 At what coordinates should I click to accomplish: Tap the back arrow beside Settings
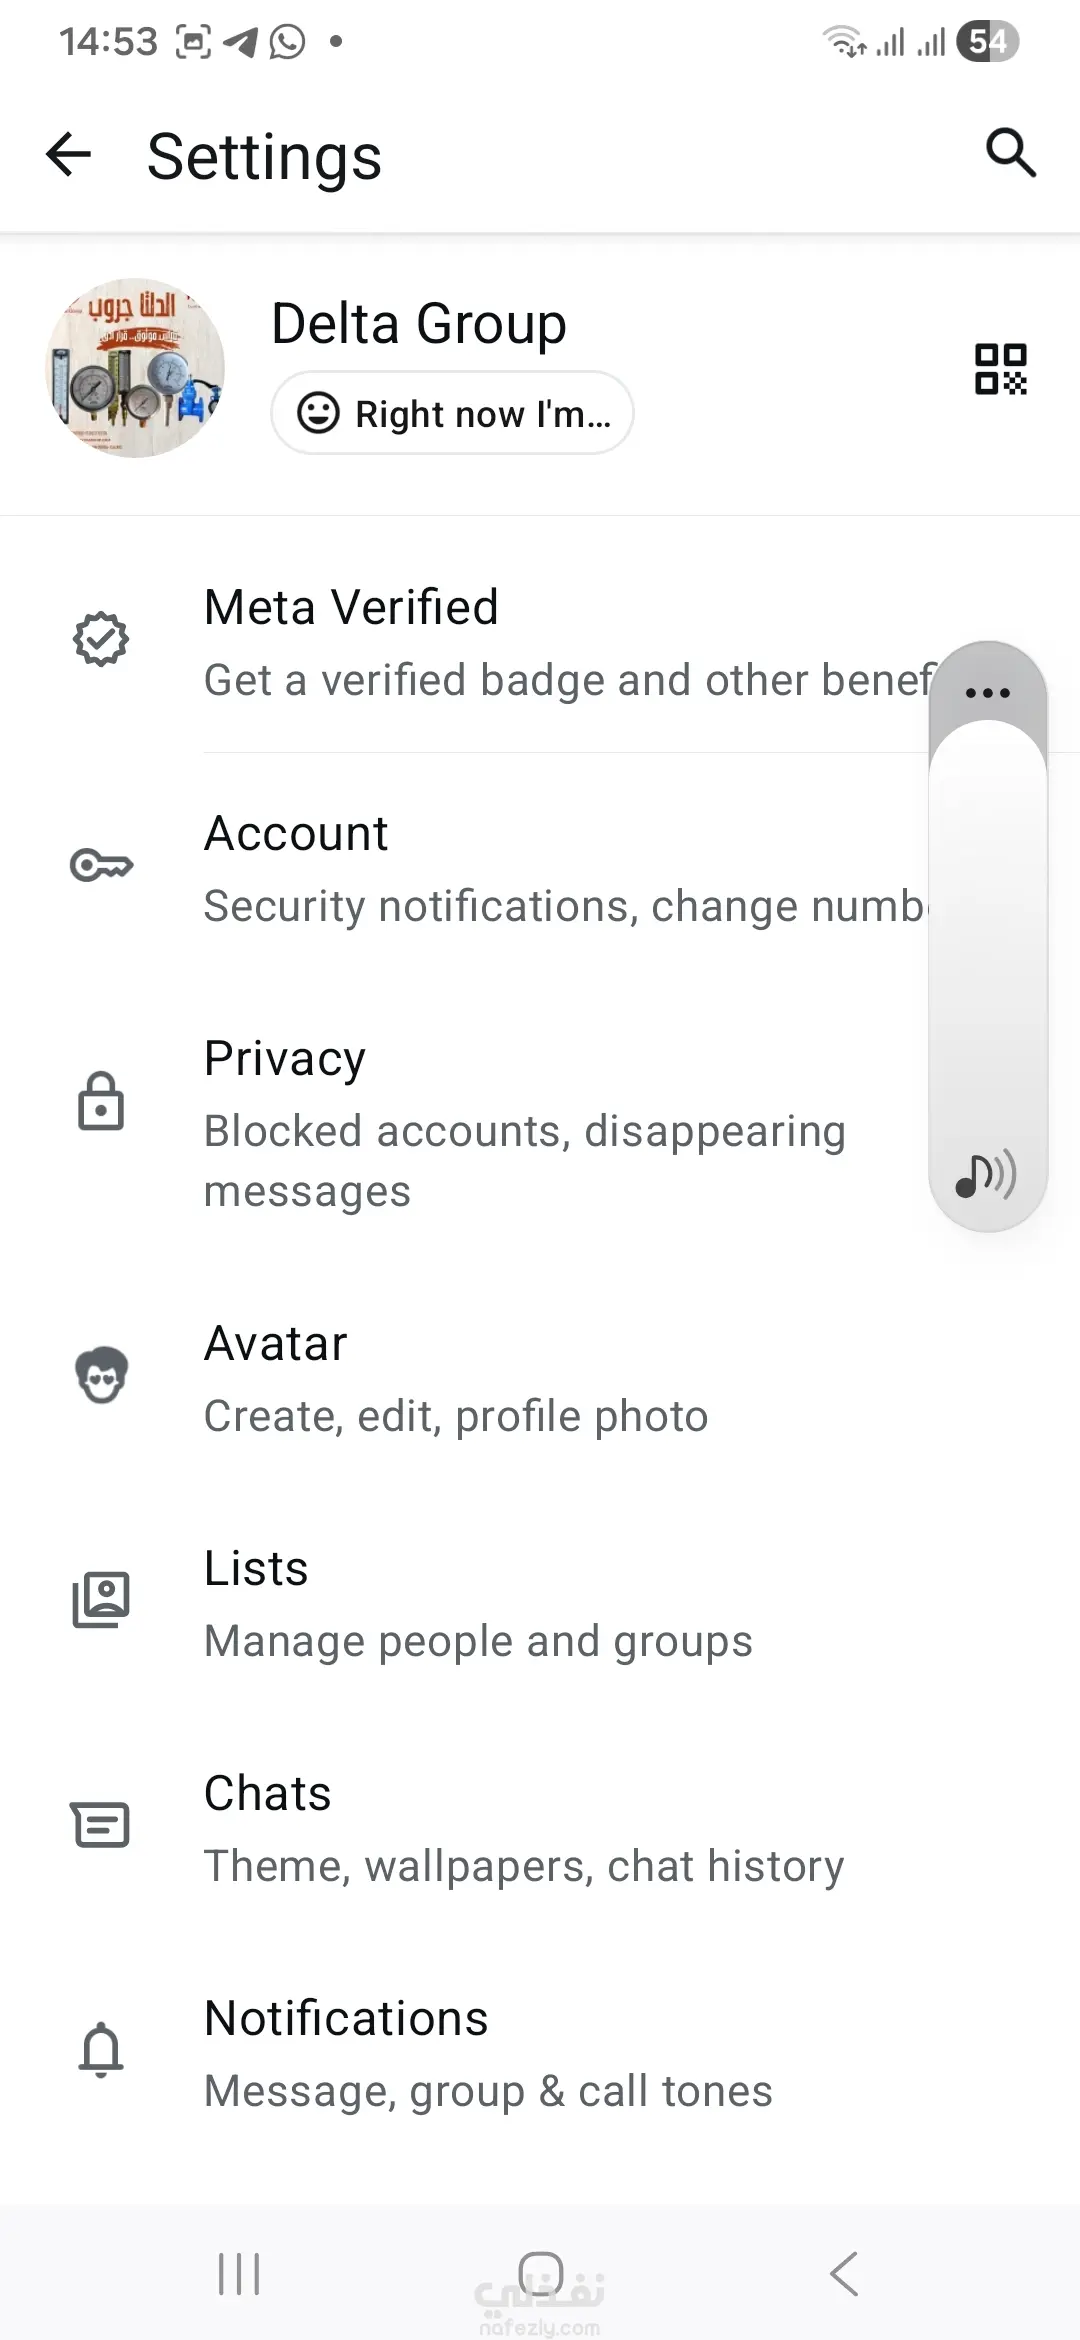tap(69, 155)
